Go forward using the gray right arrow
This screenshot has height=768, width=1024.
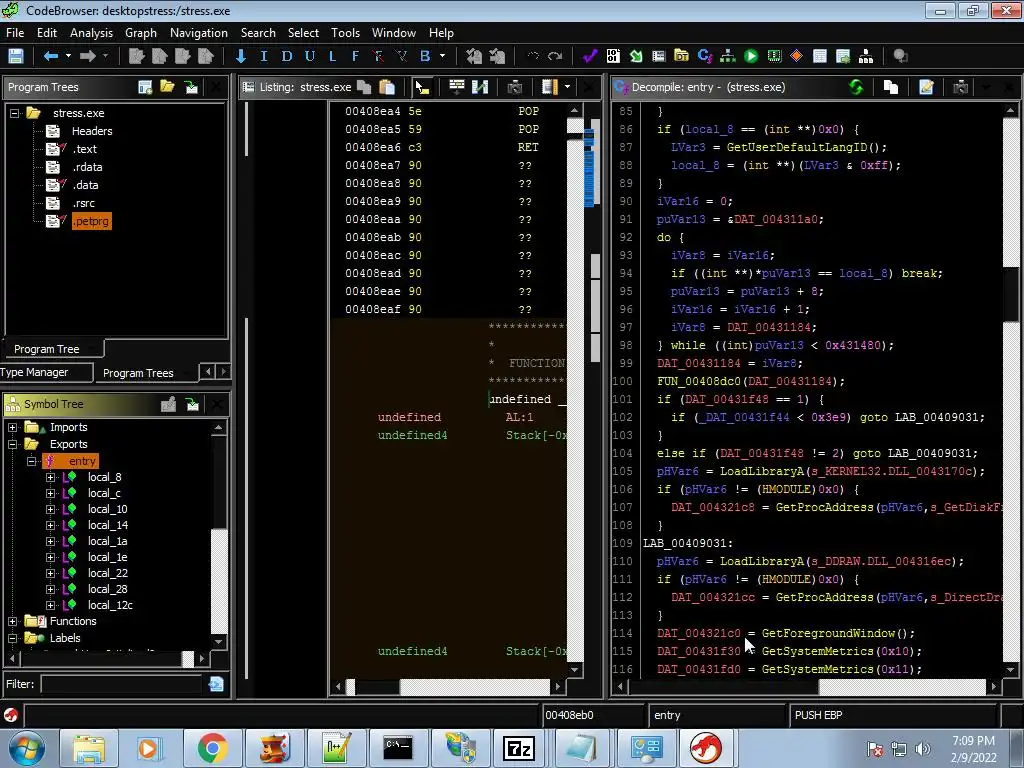click(88, 56)
